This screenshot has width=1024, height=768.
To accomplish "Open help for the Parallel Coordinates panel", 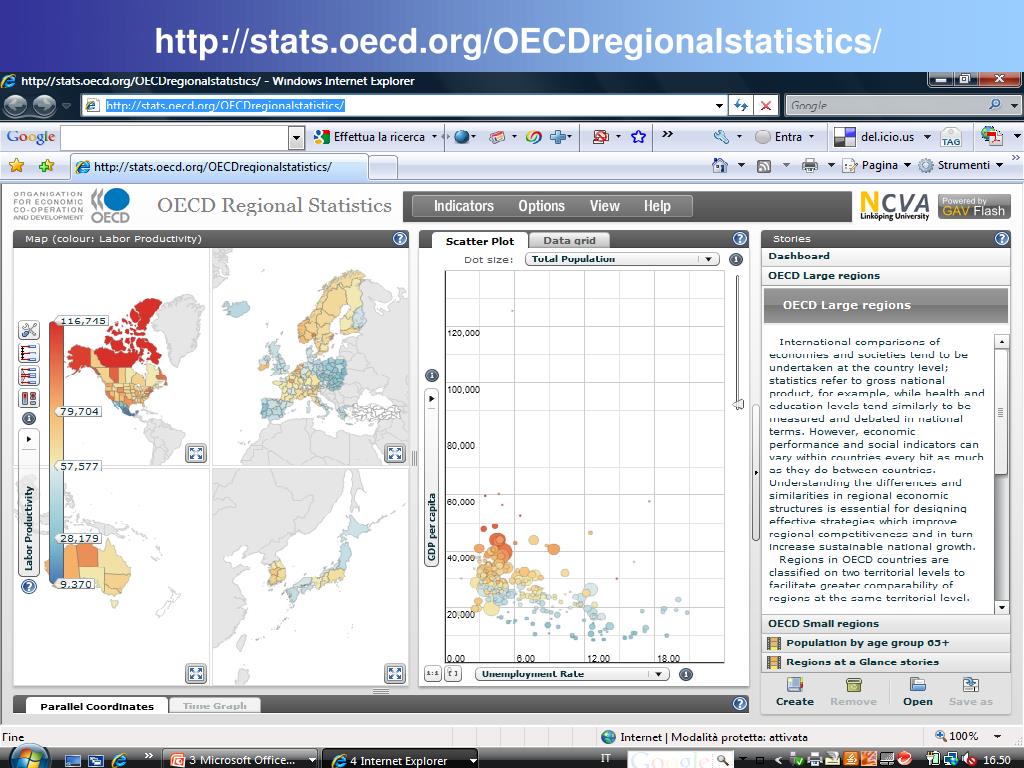I will click(x=739, y=703).
